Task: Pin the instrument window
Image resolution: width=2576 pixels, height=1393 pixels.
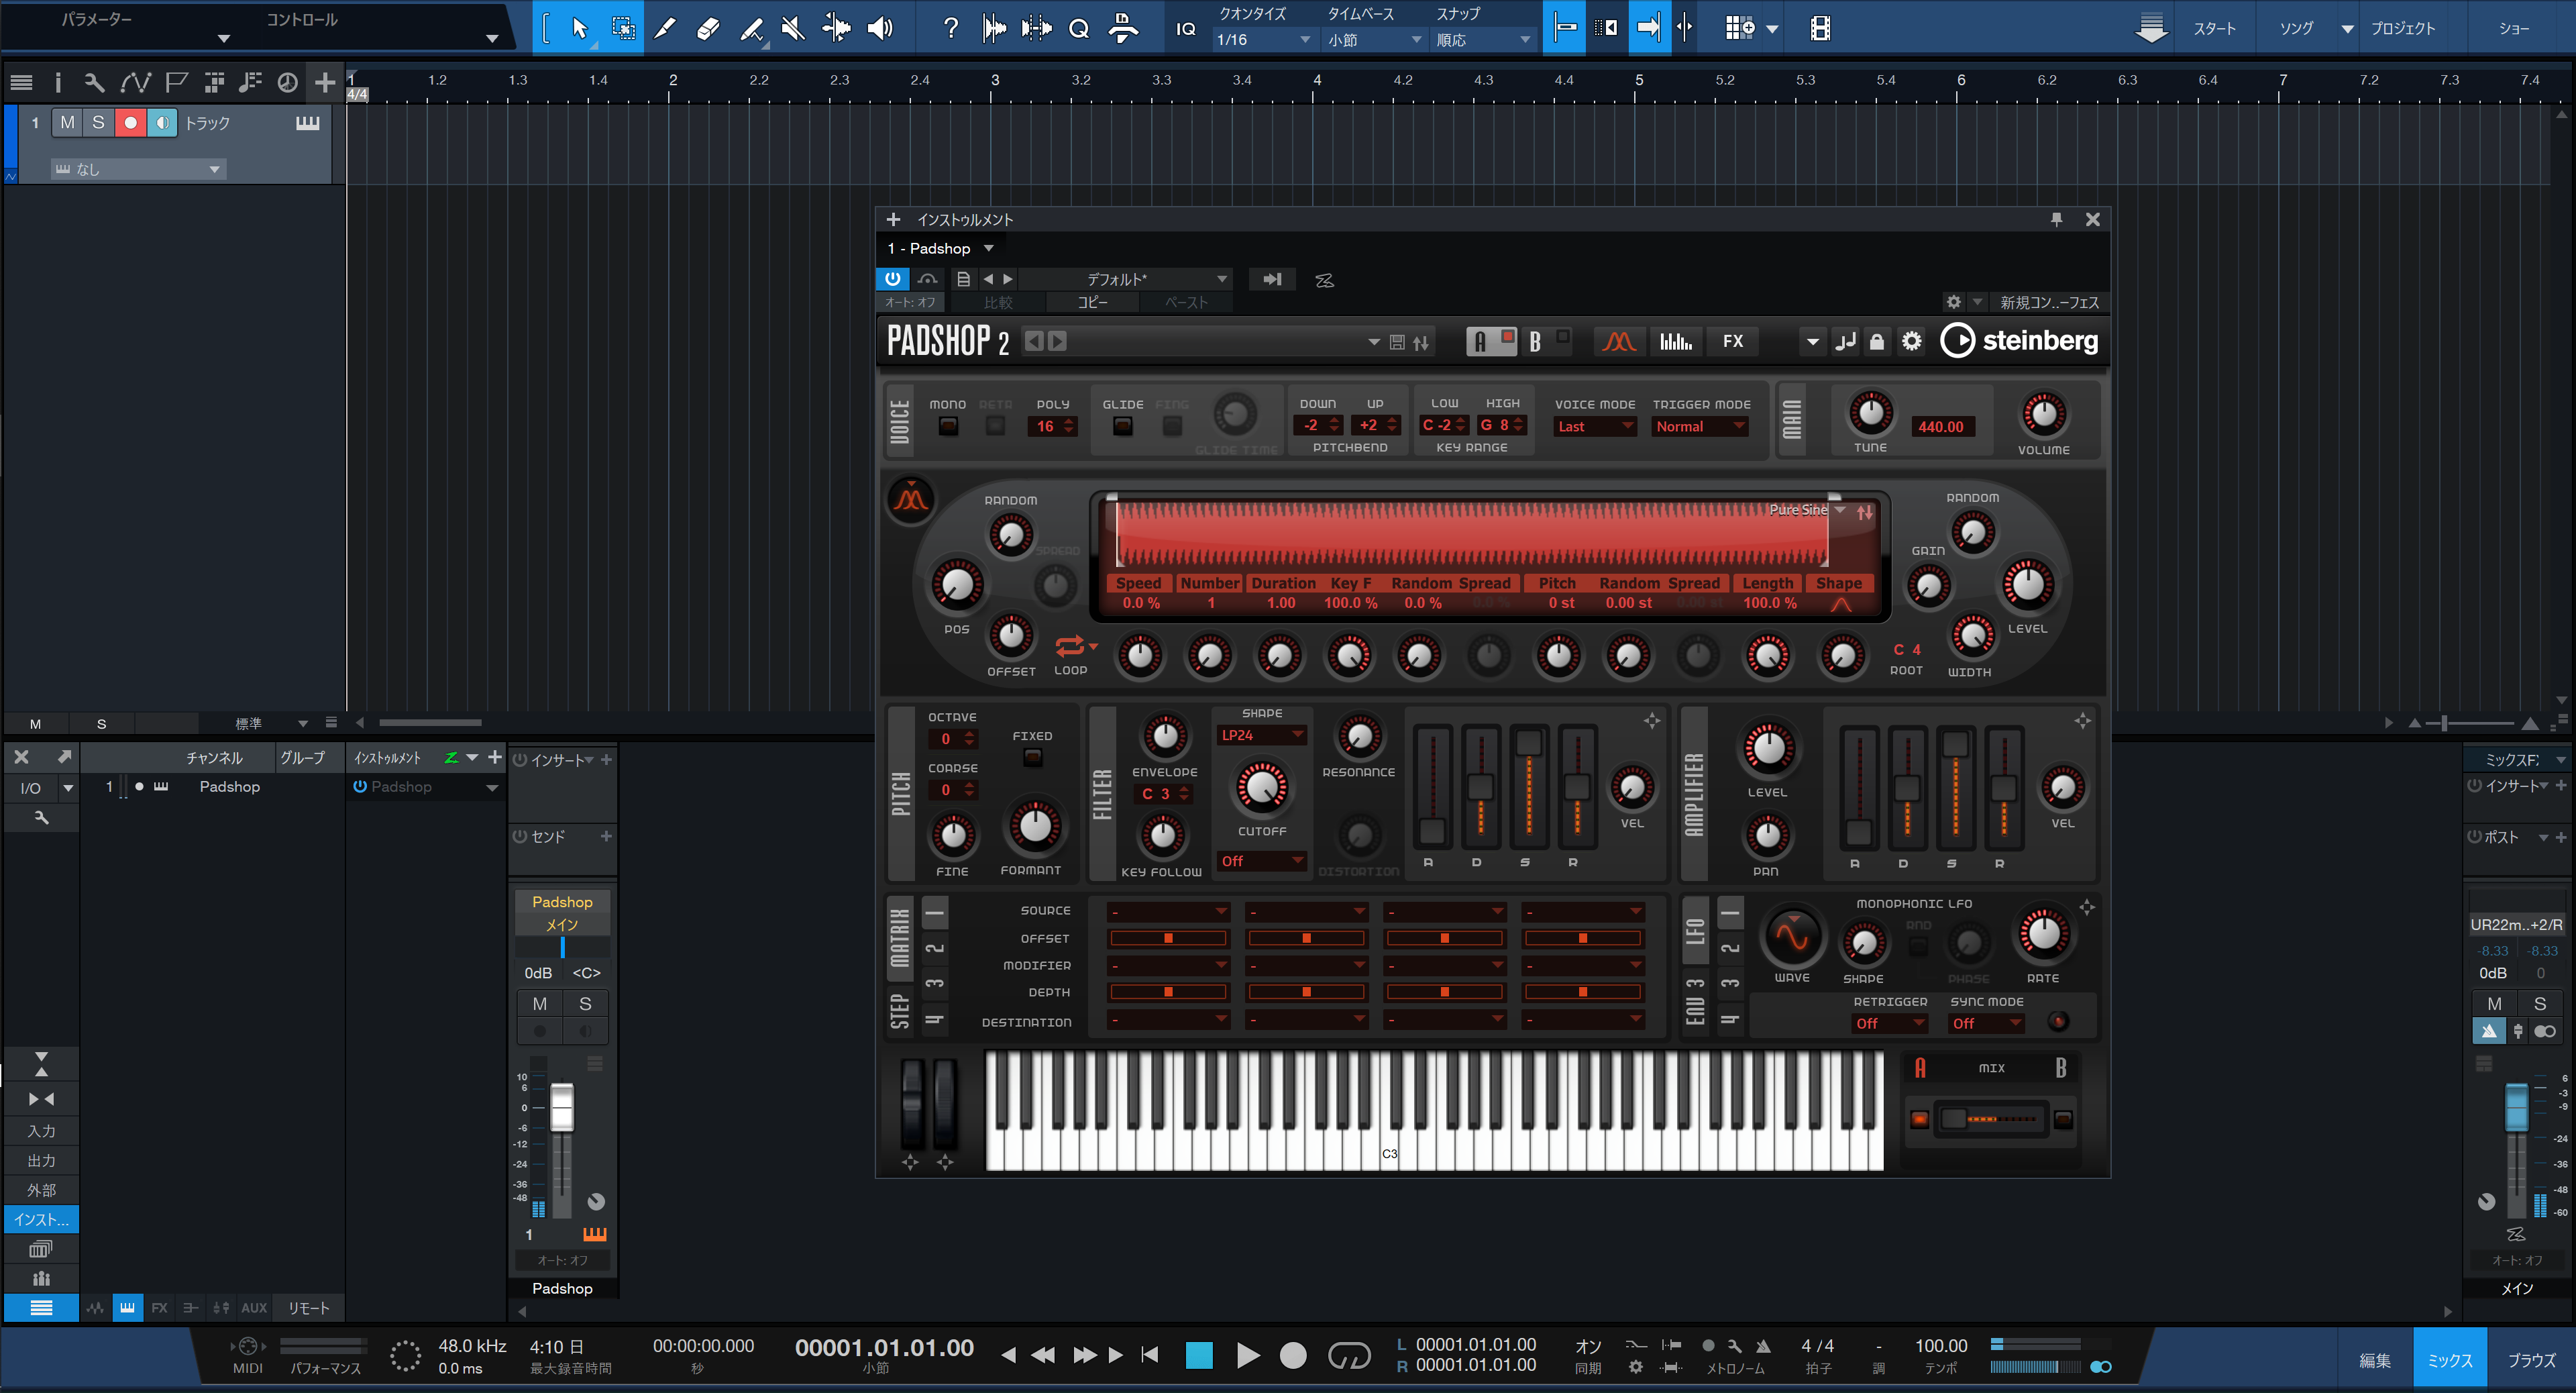Action: [x=2056, y=219]
